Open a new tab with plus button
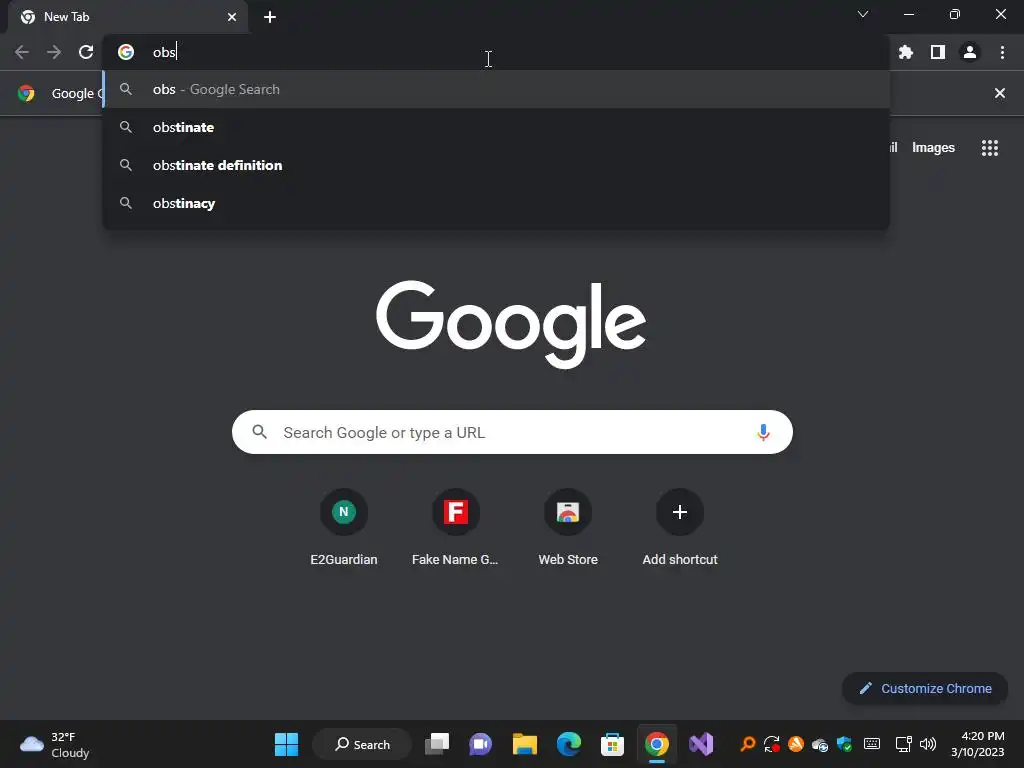The height and width of the screenshot is (768, 1024). 270,17
